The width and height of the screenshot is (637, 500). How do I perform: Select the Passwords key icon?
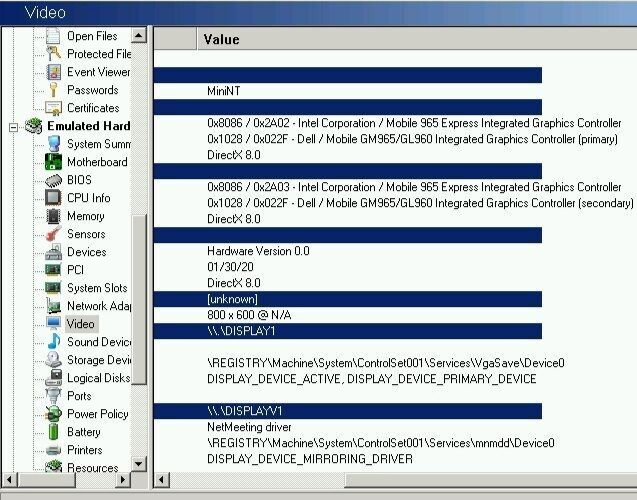pyautogui.click(x=53, y=90)
